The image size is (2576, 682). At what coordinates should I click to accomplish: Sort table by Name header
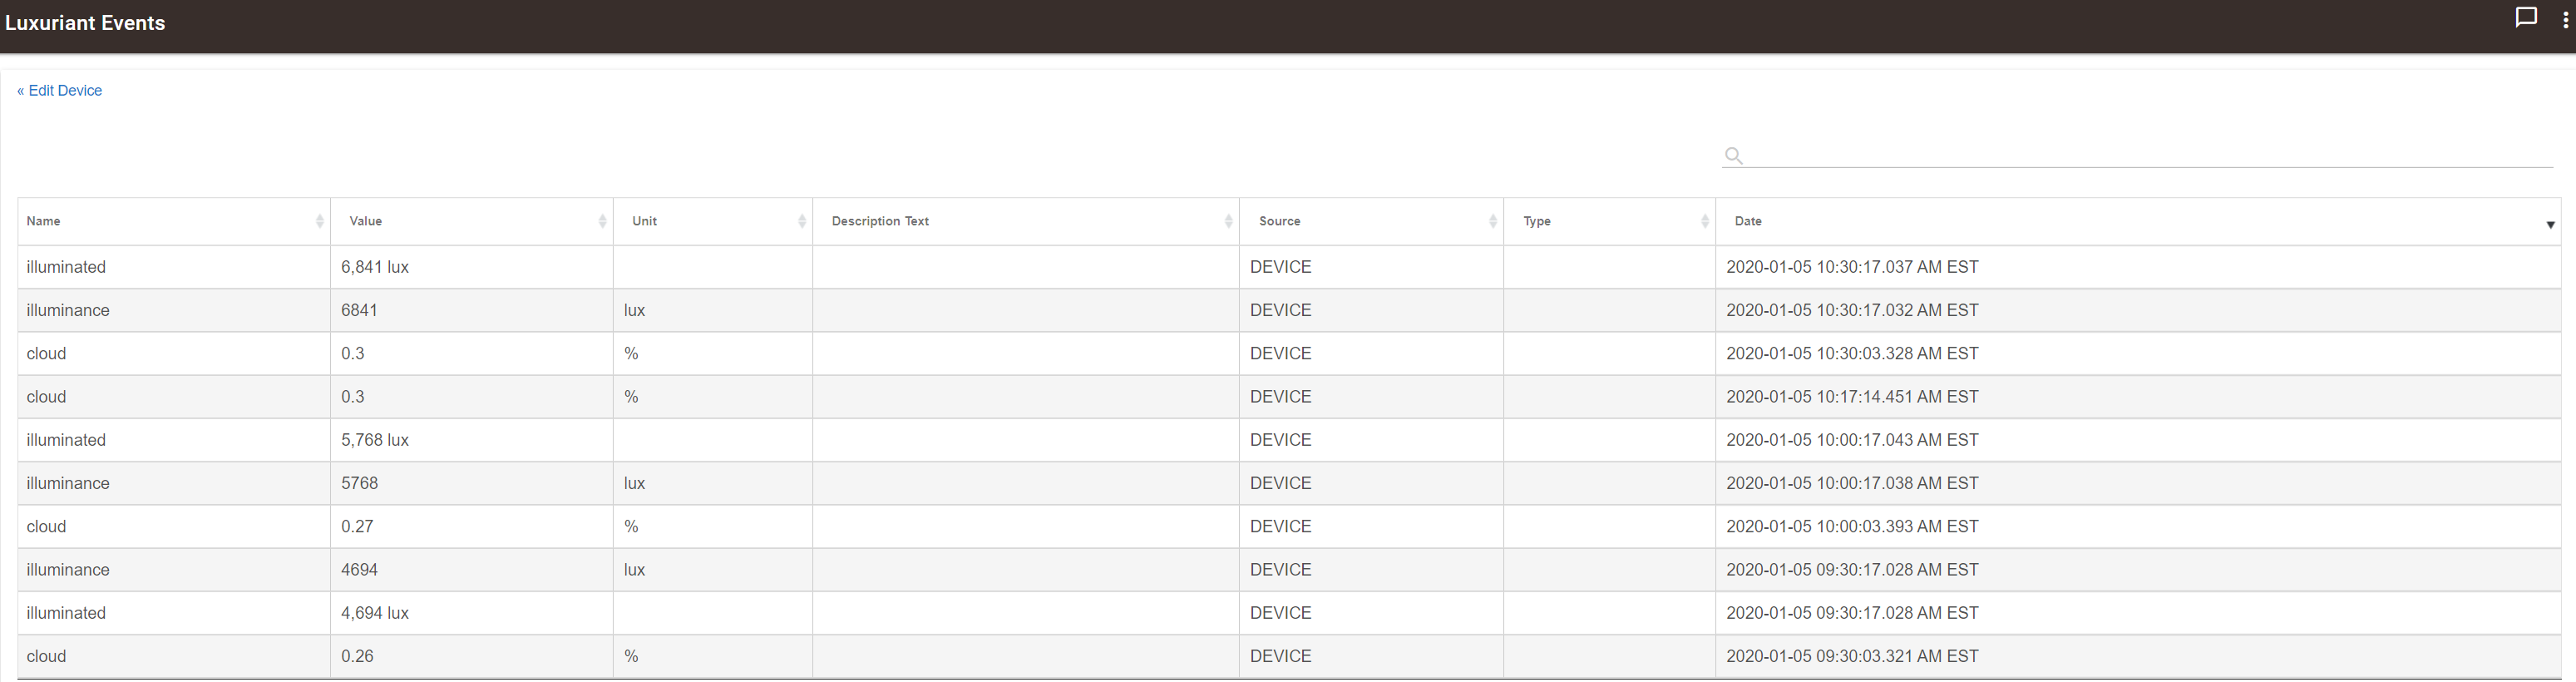(44, 221)
